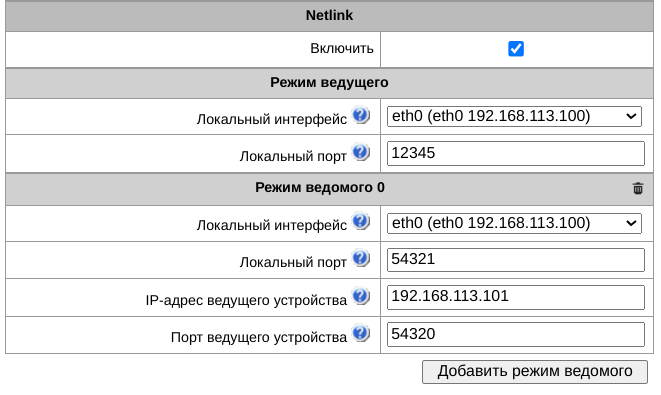This screenshot has height=395, width=661.
Task: Show help for IP-адрес ведущего устройства
Action: (361, 296)
